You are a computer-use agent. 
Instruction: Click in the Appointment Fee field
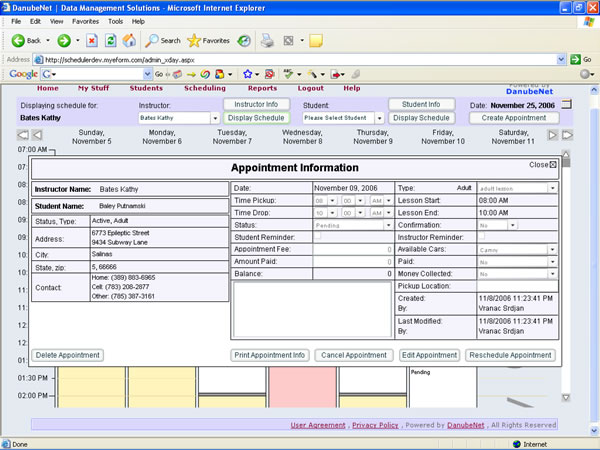[353, 249]
